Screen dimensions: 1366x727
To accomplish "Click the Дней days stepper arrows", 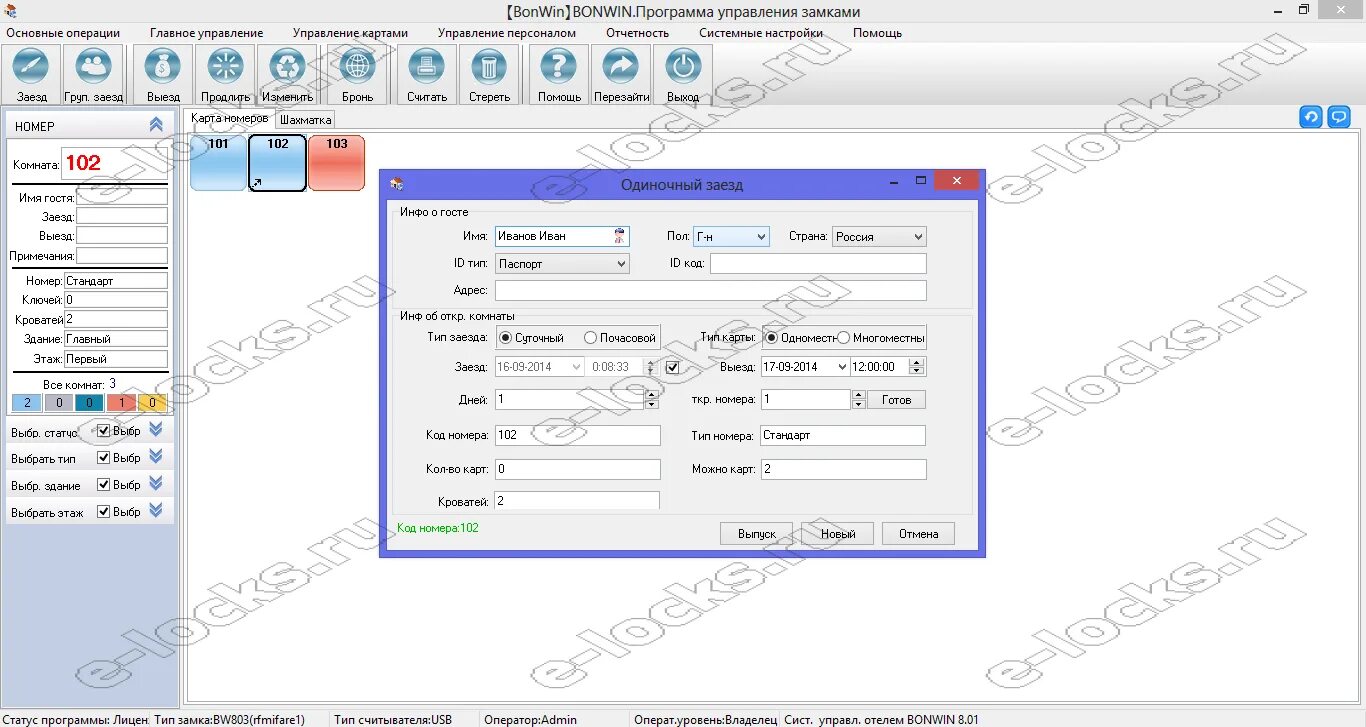I will point(652,399).
